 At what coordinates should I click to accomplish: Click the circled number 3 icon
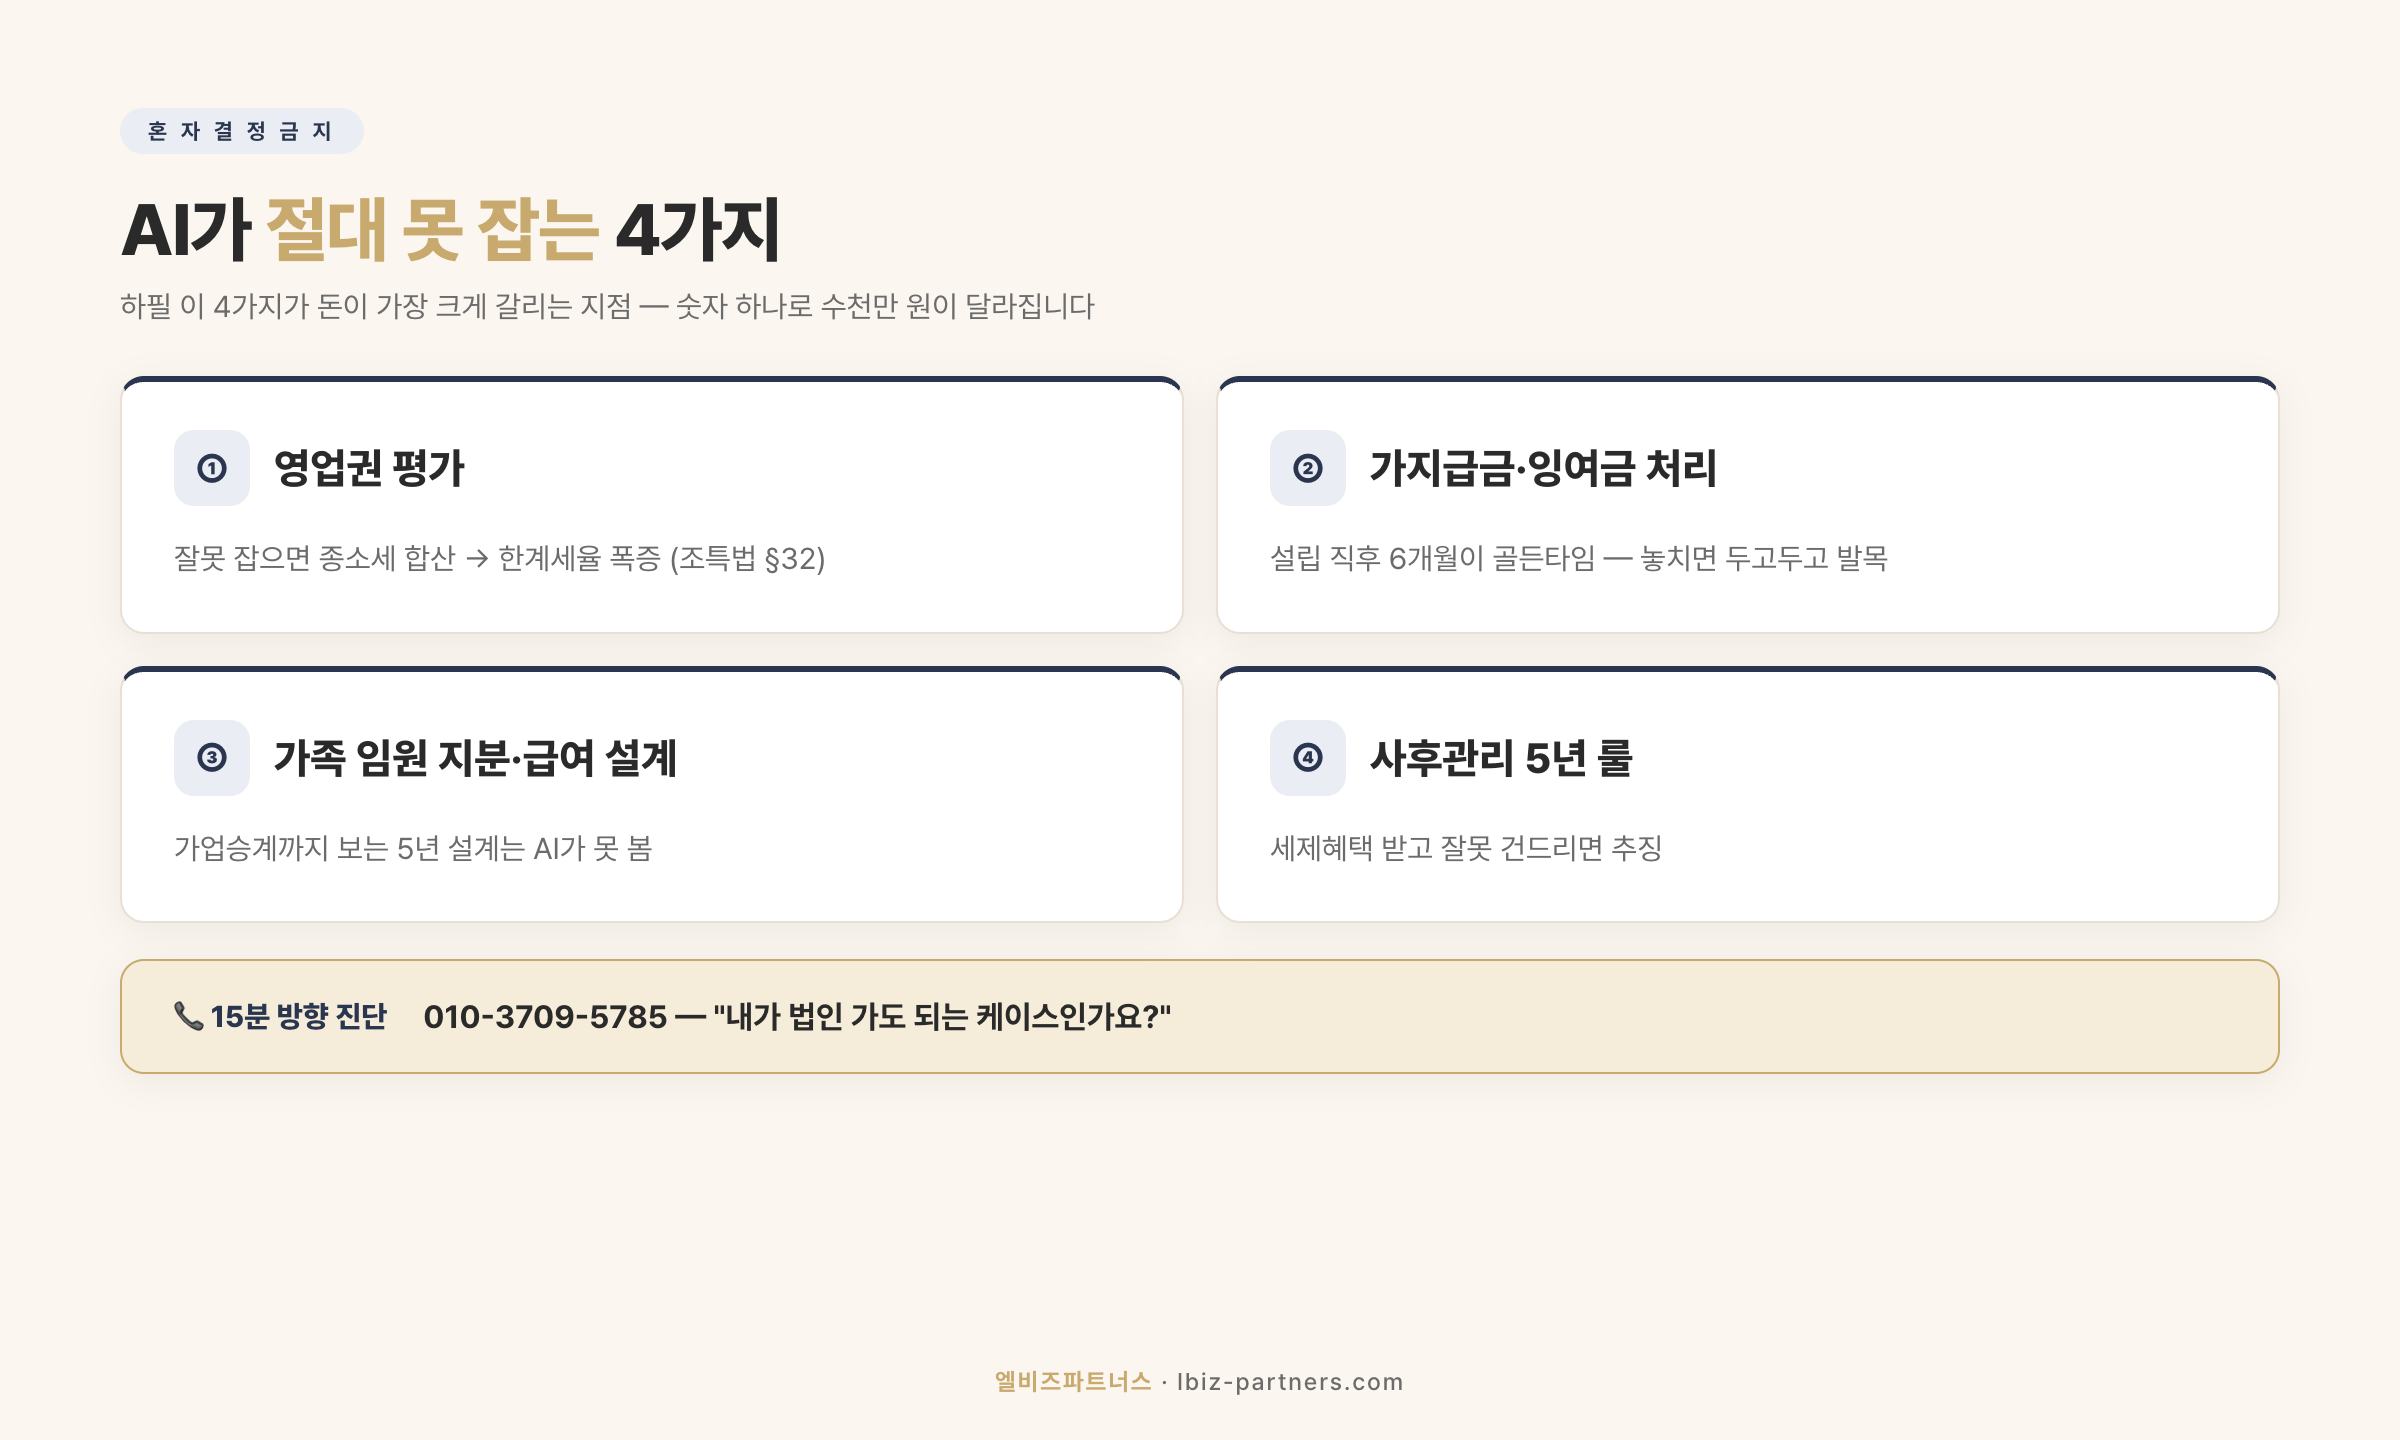pyautogui.click(x=212, y=758)
